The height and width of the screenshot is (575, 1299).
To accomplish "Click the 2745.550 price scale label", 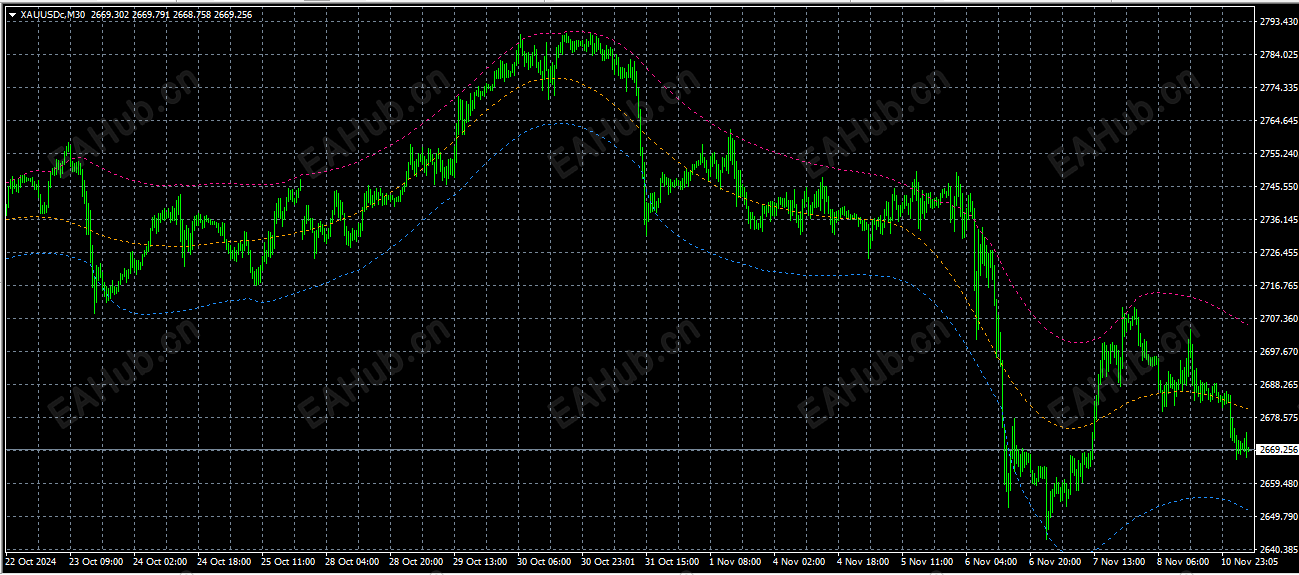I will coord(1277,187).
